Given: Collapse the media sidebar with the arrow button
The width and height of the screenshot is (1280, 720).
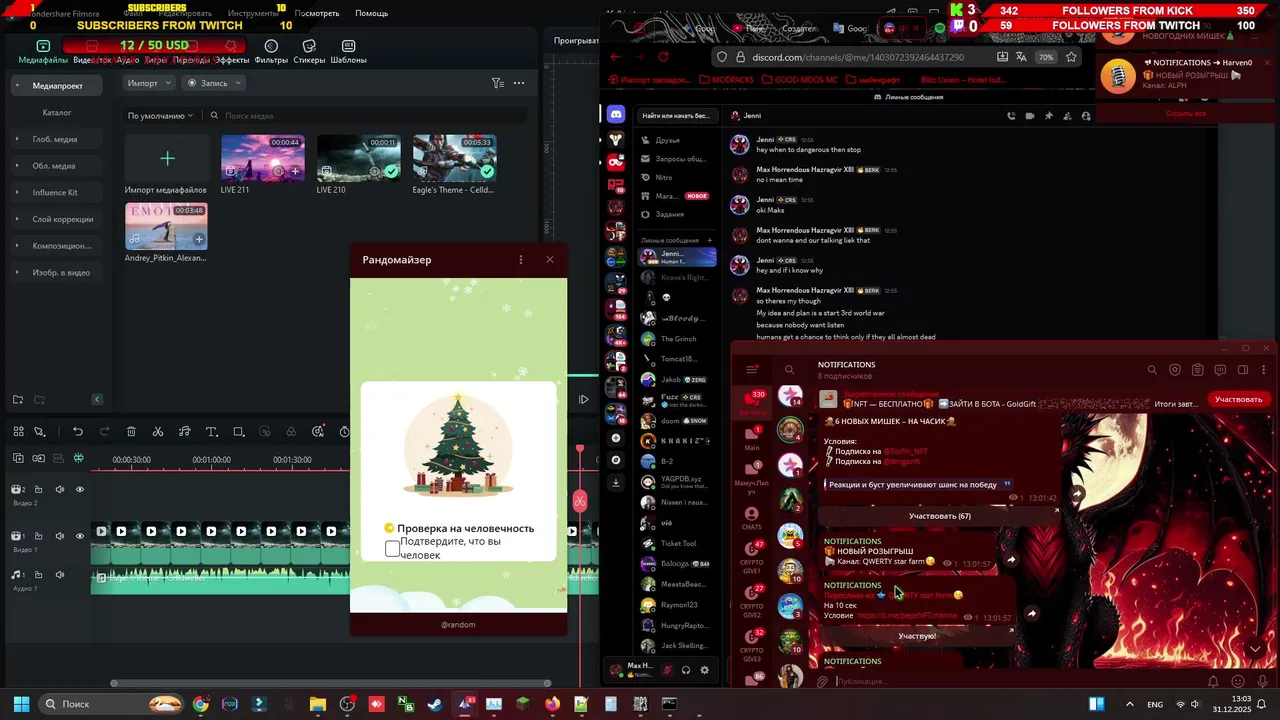Looking at the screenshot, I should 97,400.
